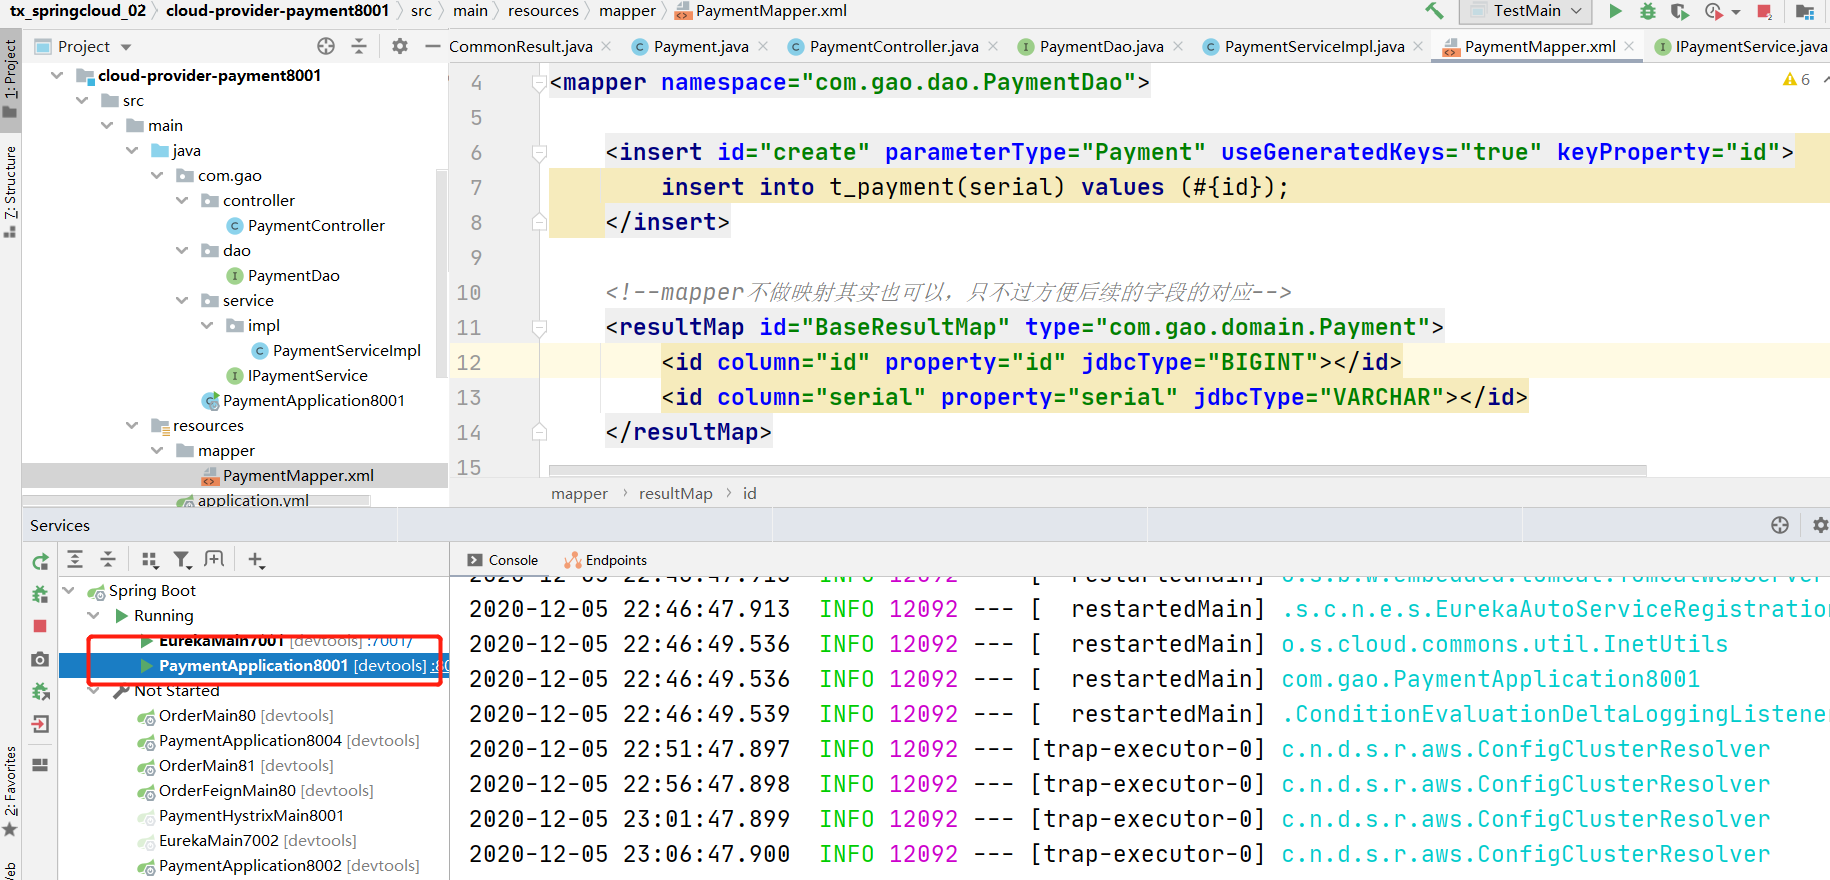The height and width of the screenshot is (880, 1830).
Task: Click the exit icon in Services sidebar
Action: [x=40, y=724]
